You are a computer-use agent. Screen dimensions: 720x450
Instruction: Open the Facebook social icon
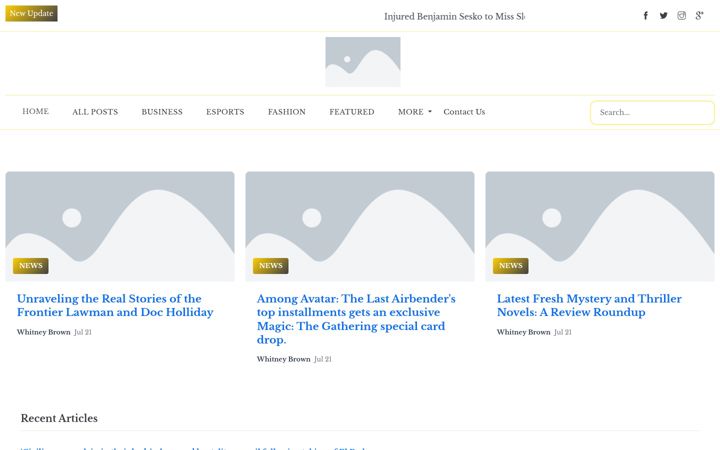645,16
